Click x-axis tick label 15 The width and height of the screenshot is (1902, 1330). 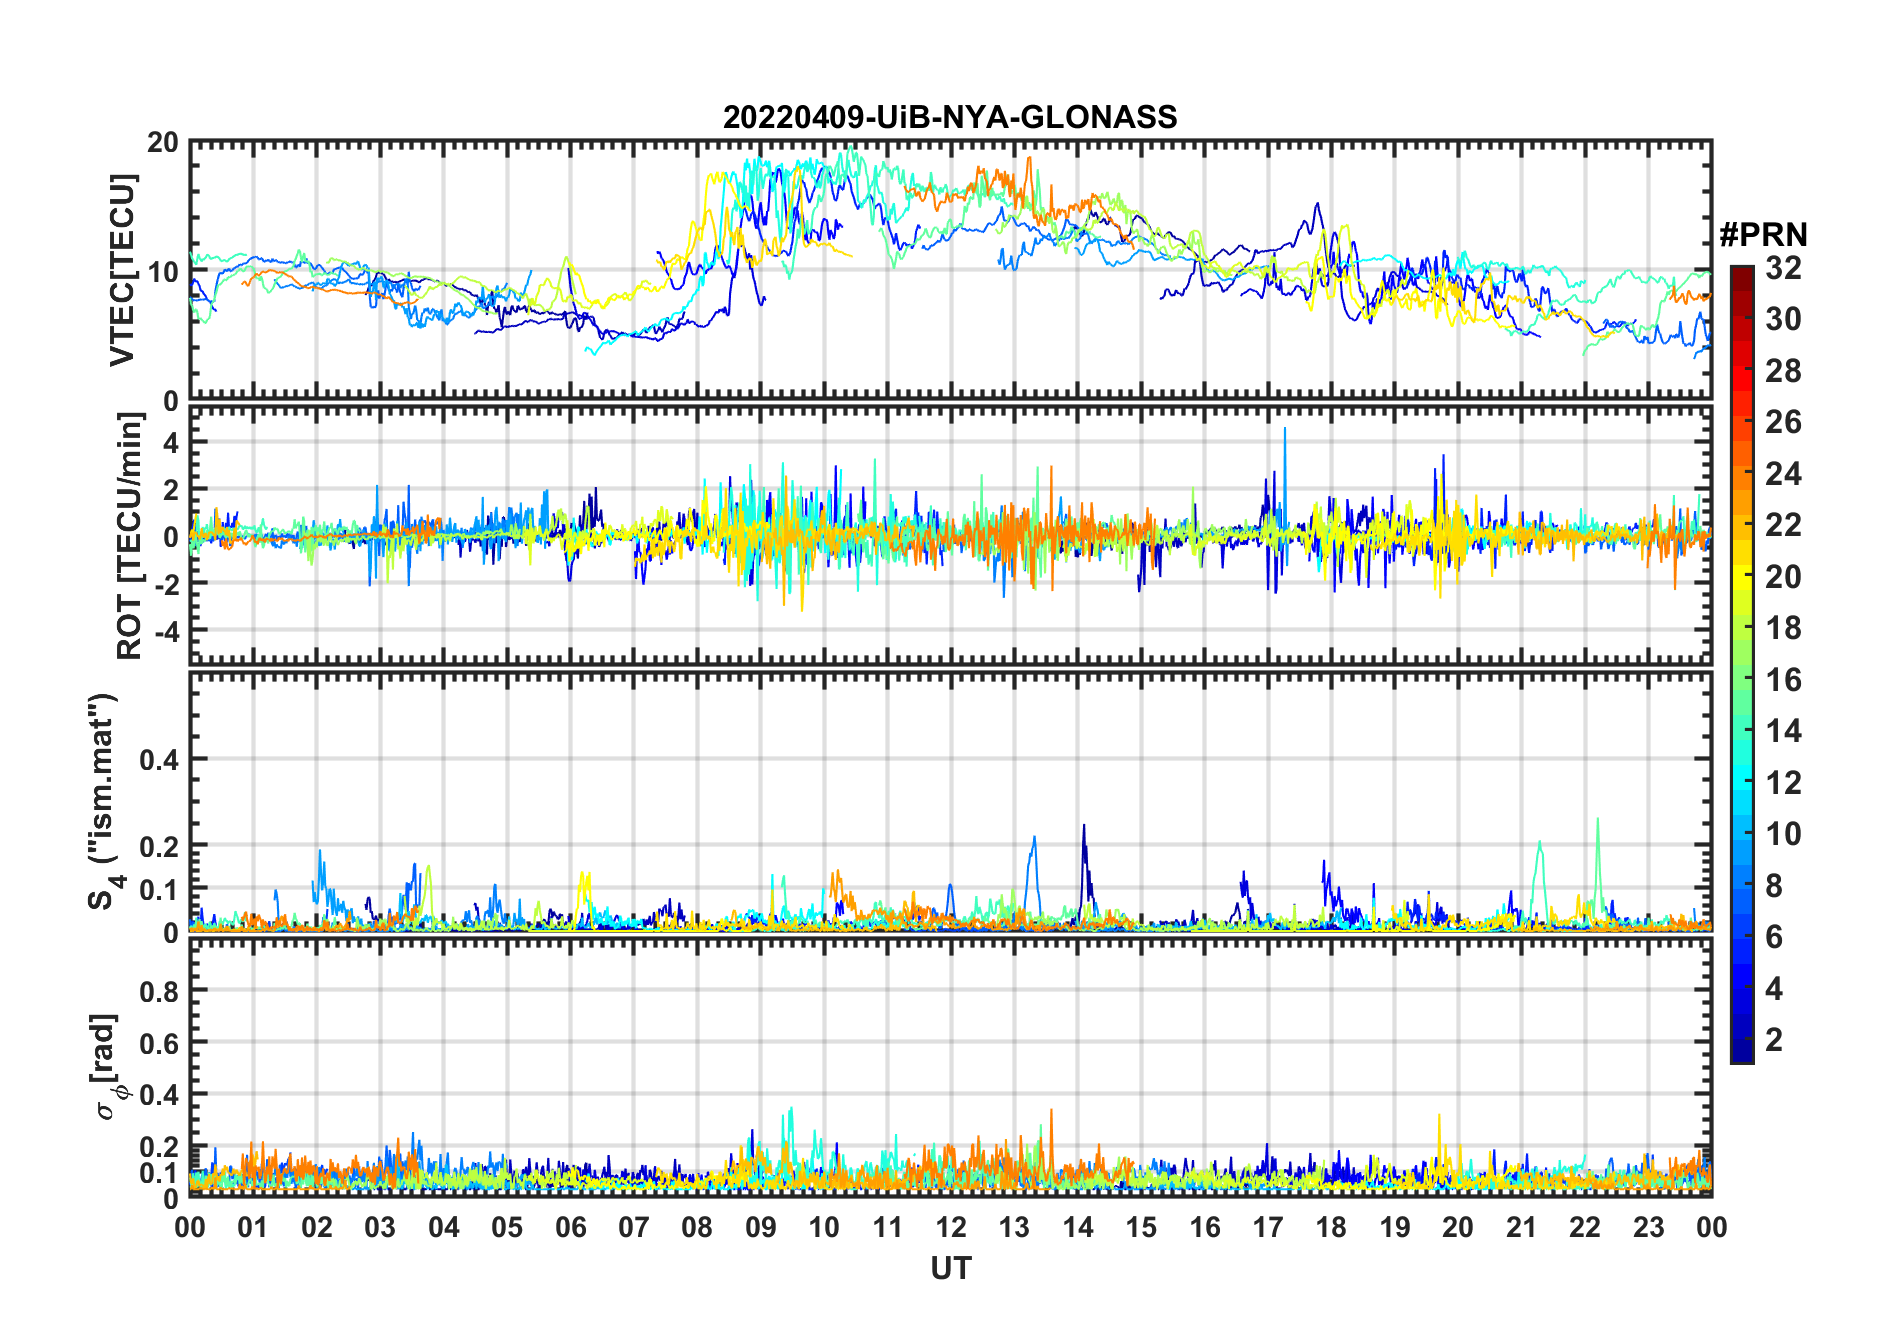click(1141, 1227)
